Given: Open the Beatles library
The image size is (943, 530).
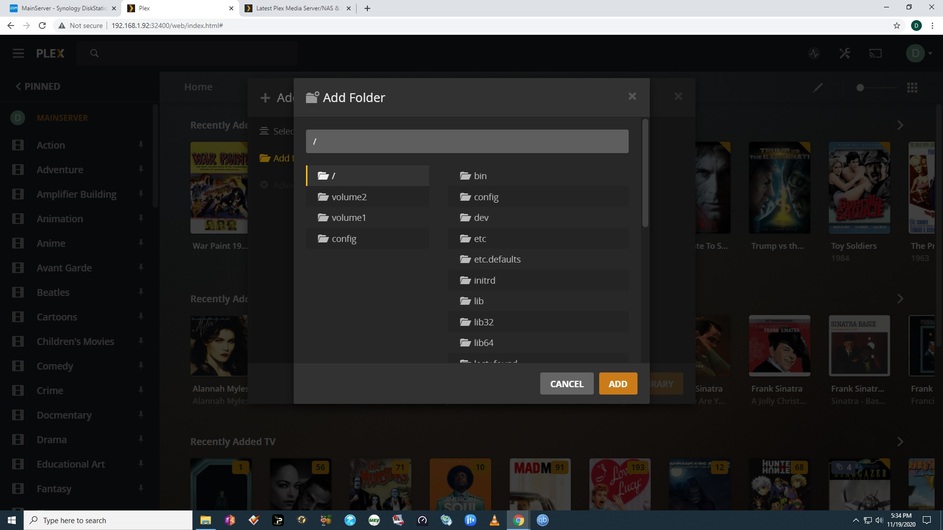Looking at the screenshot, I should (x=53, y=292).
